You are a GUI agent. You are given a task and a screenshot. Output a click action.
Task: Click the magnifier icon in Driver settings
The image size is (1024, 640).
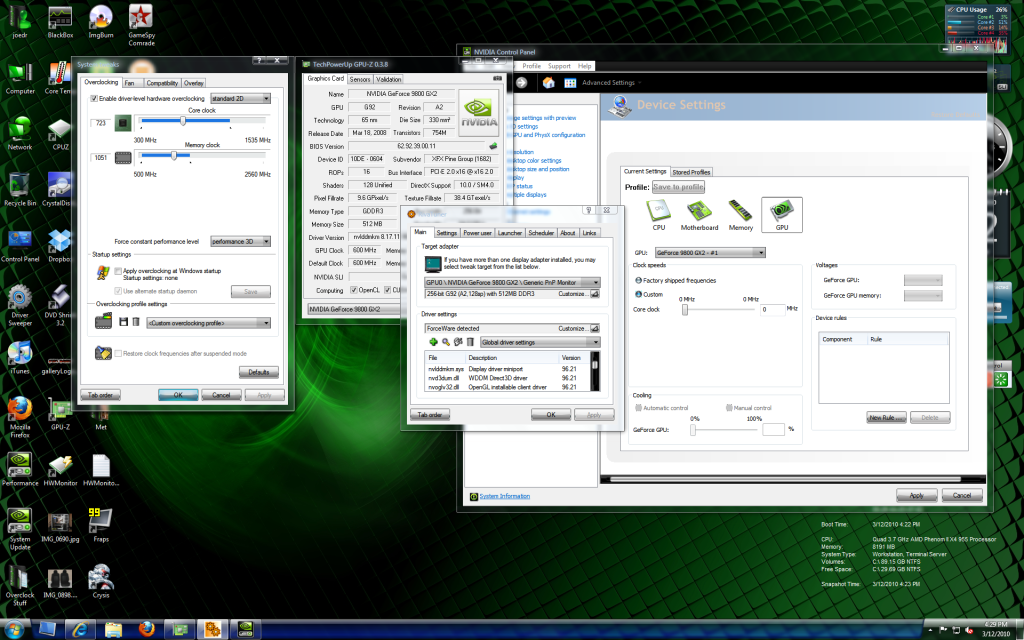tap(445, 342)
